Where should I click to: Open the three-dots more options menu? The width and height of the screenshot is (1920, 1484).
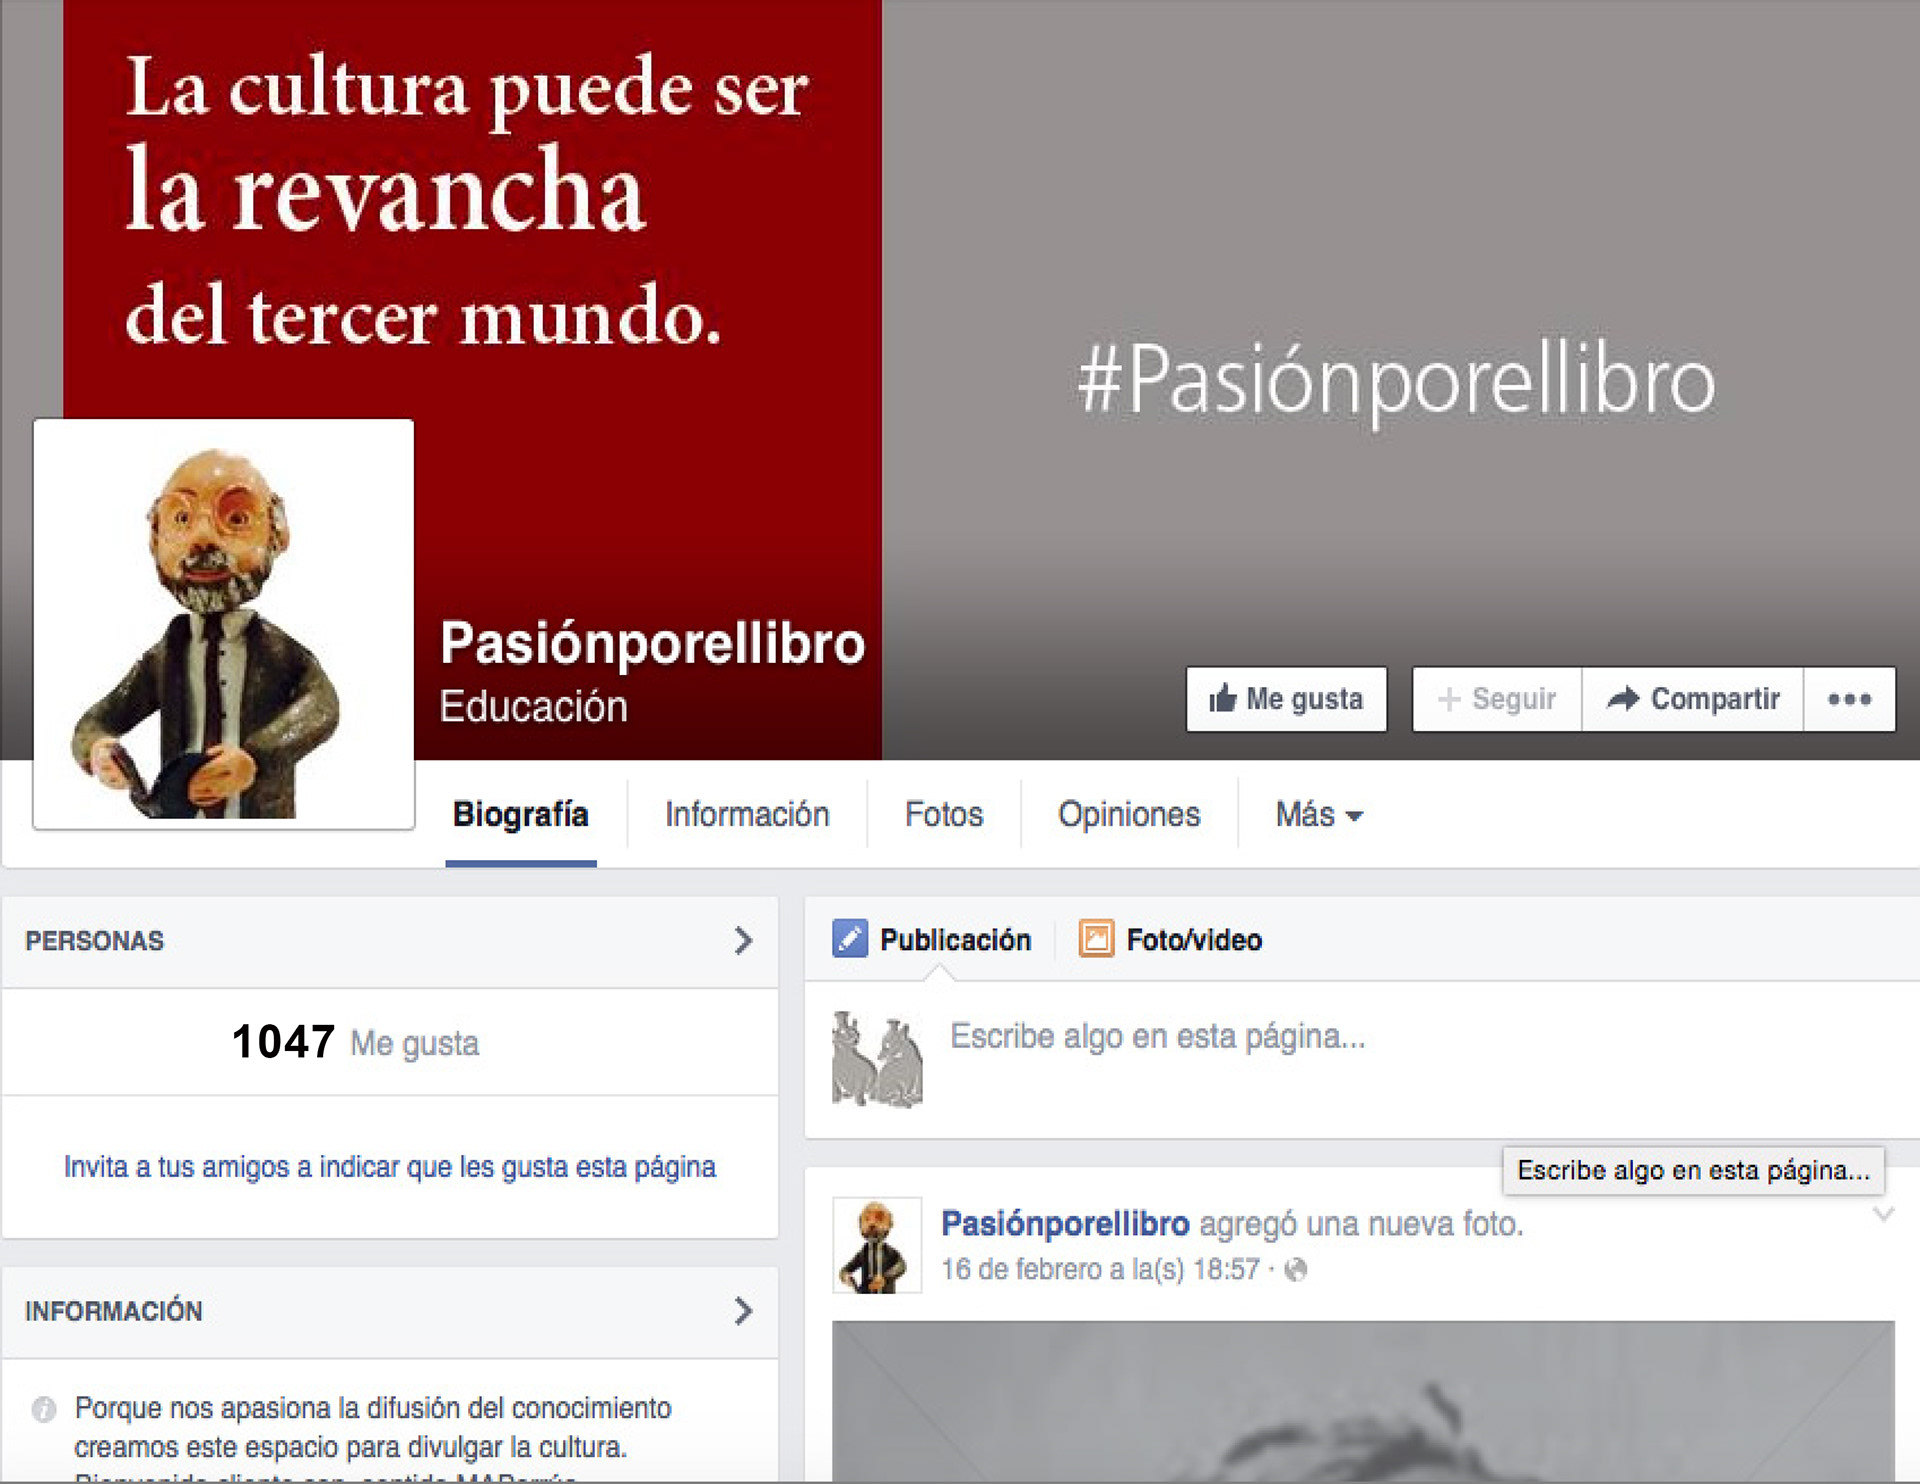tap(1849, 699)
